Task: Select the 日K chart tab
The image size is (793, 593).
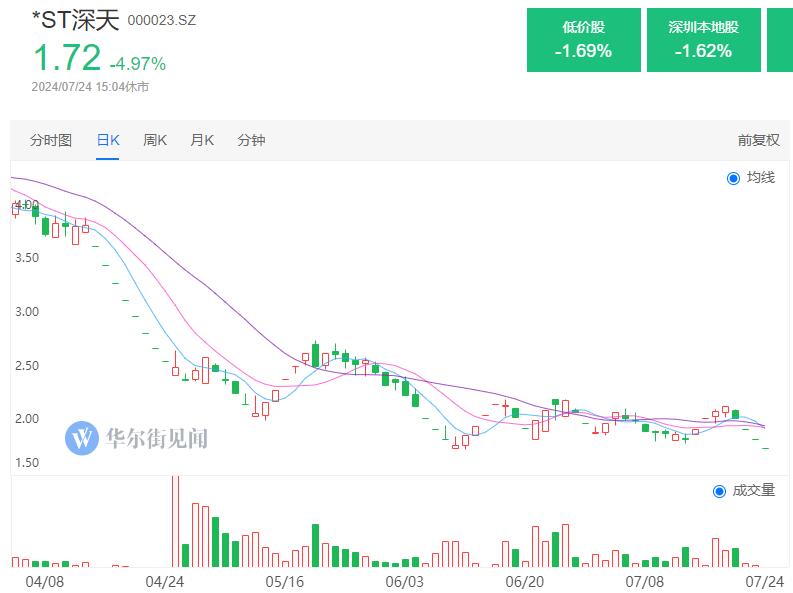Action: pyautogui.click(x=108, y=140)
